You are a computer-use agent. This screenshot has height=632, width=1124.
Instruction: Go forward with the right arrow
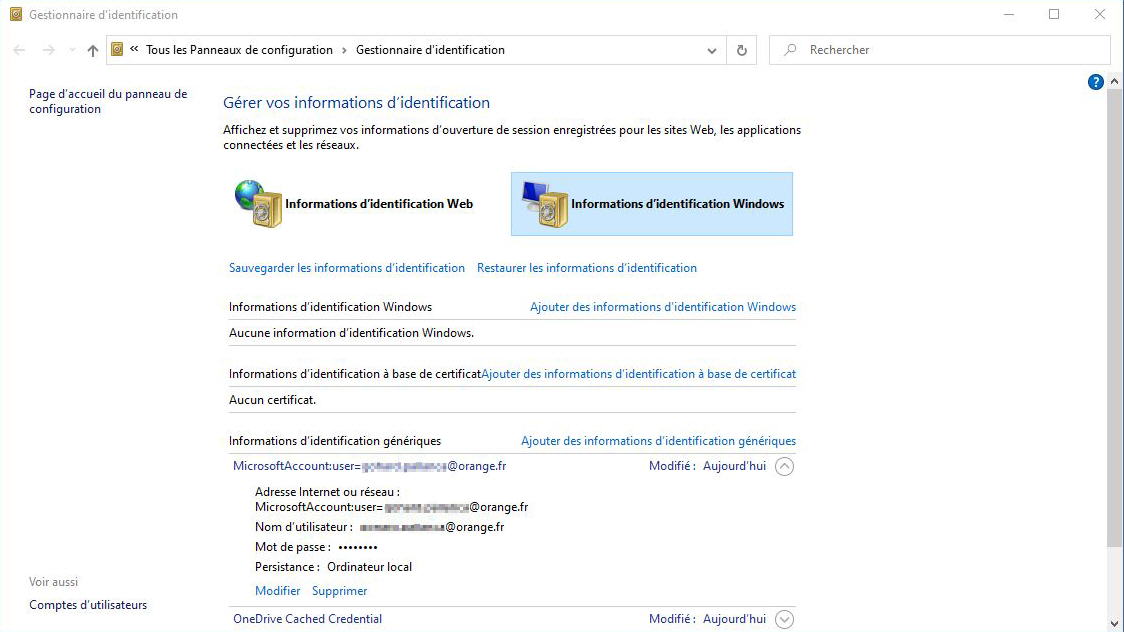tap(48, 50)
